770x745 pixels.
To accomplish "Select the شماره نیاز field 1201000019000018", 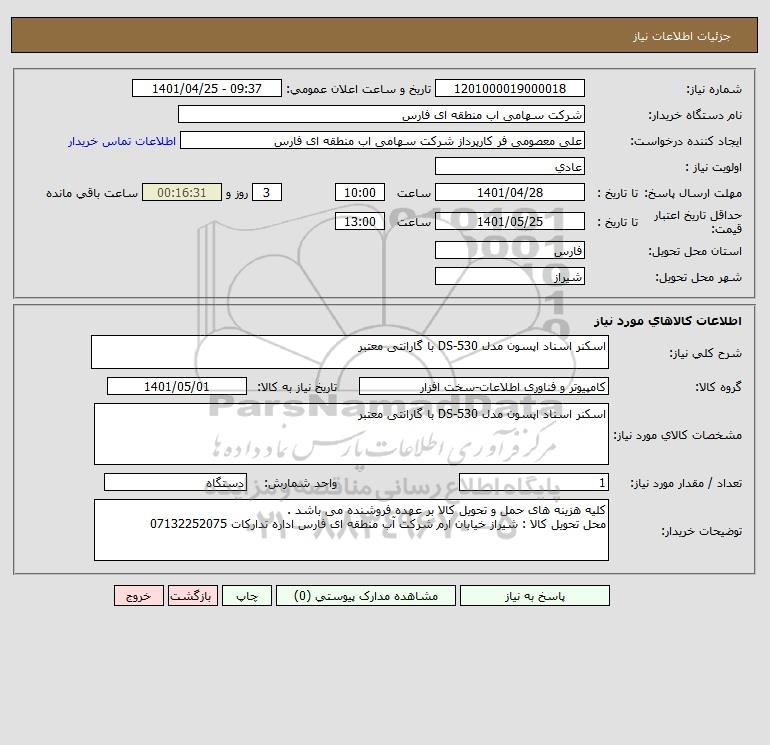I will (x=510, y=88).
